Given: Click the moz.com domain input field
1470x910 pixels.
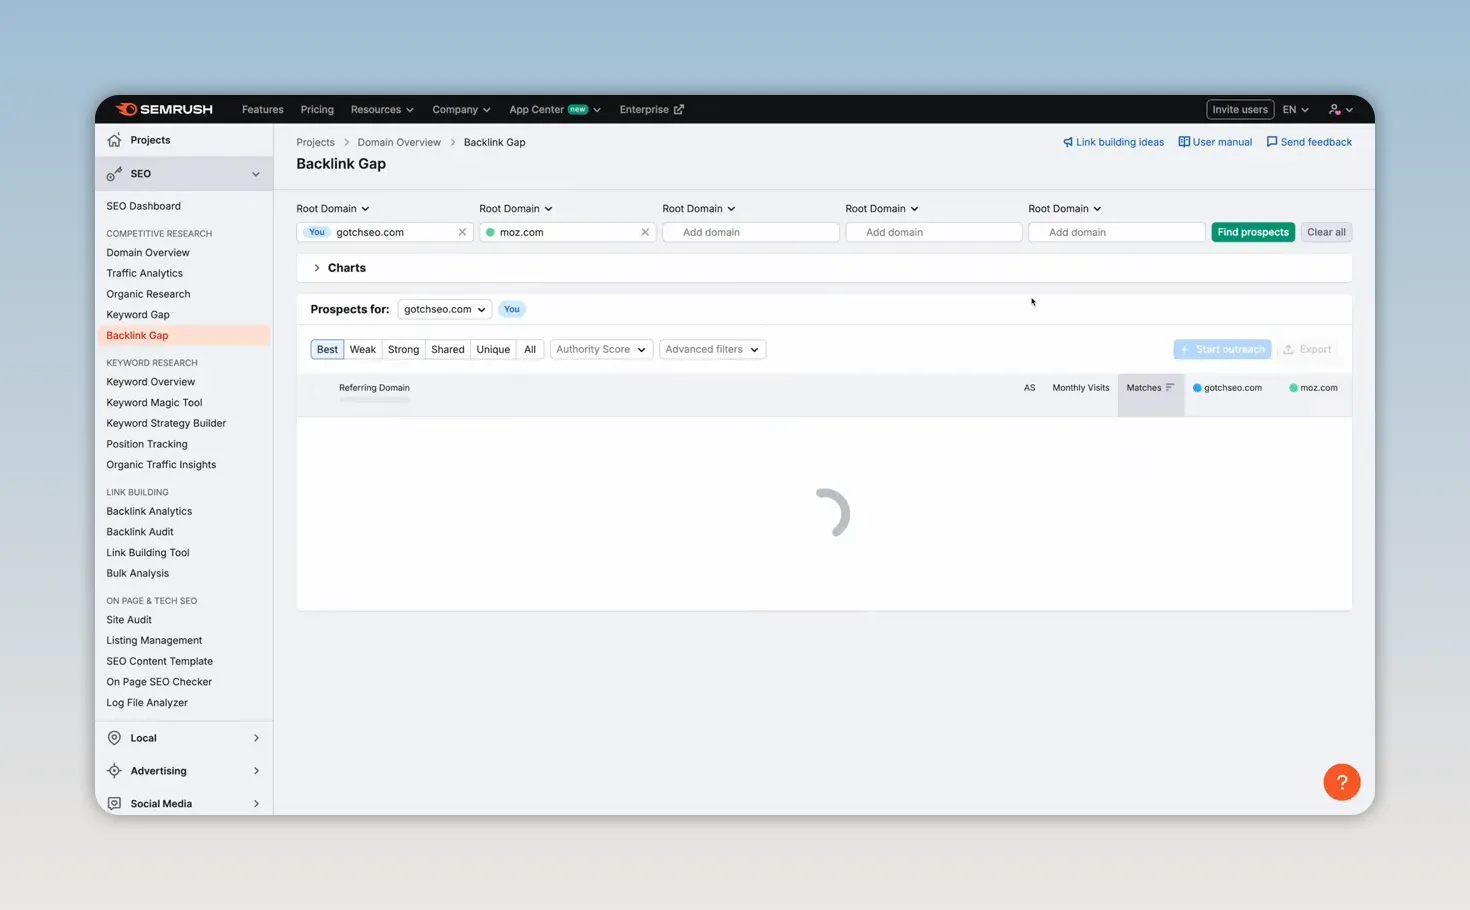Looking at the screenshot, I should pyautogui.click(x=568, y=232).
